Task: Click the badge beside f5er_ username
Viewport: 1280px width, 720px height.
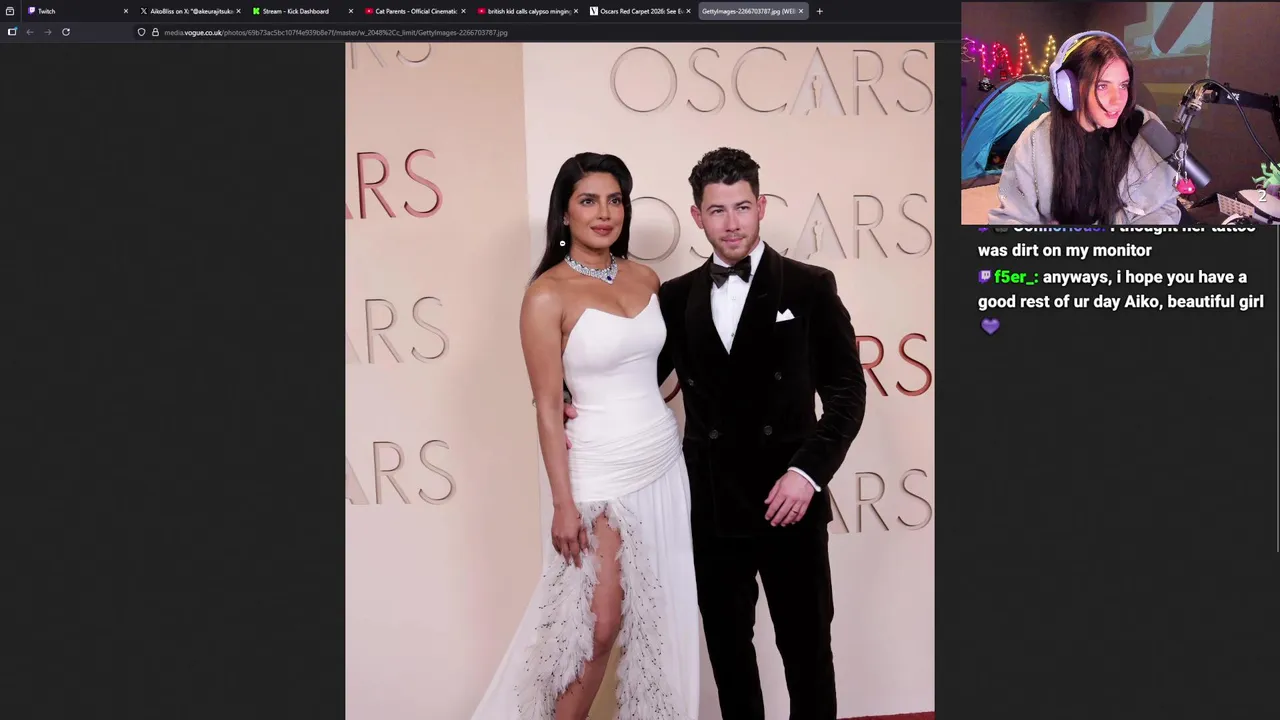Action: tap(984, 277)
